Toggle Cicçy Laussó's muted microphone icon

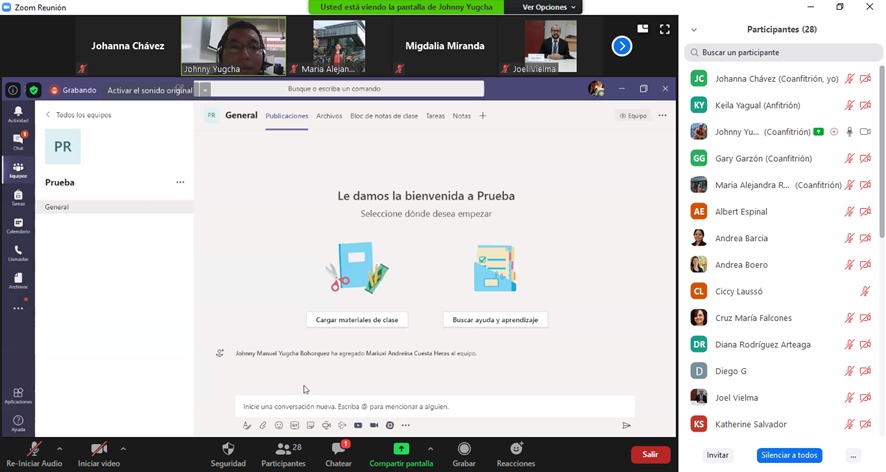(x=865, y=291)
